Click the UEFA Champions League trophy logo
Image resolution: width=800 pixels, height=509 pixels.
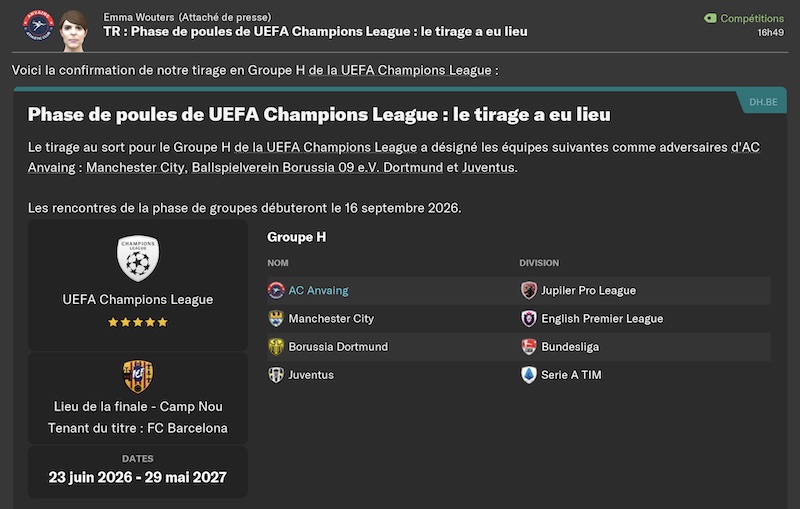click(x=138, y=258)
